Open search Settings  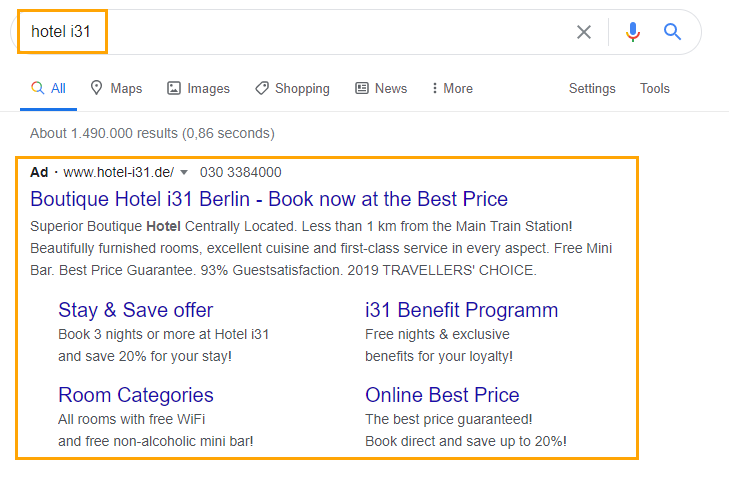point(592,88)
